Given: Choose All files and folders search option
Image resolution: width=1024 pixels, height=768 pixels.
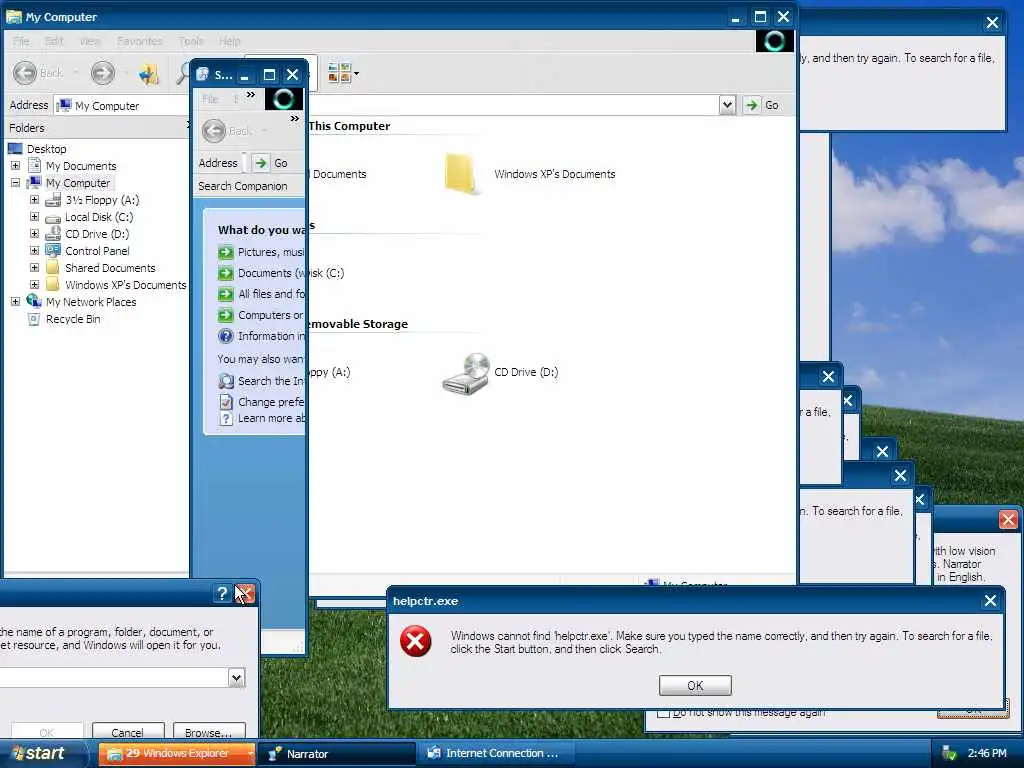Looking at the screenshot, I should tap(261, 294).
